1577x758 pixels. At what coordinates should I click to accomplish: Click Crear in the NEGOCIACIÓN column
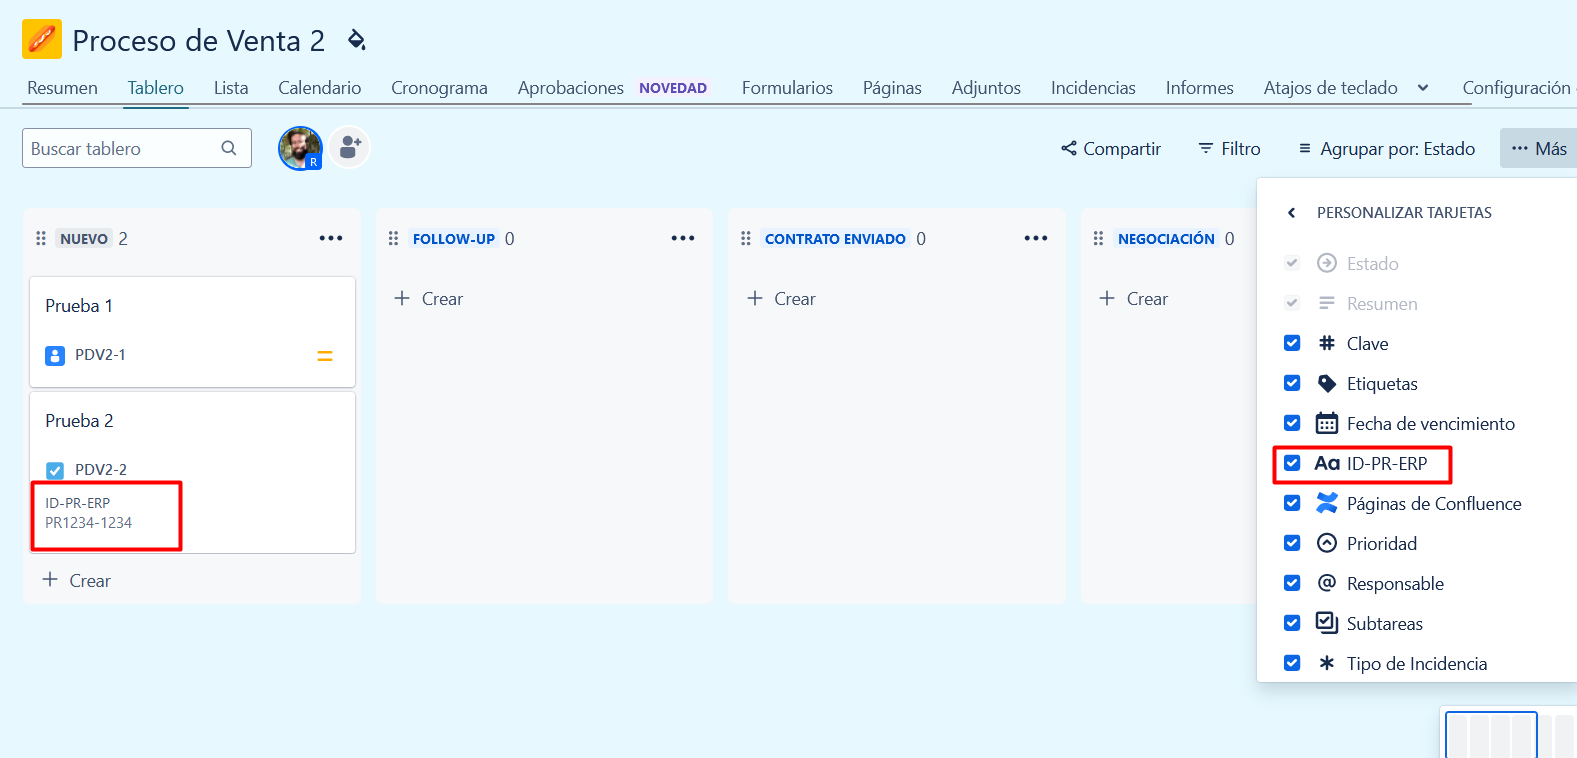coord(1133,298)
